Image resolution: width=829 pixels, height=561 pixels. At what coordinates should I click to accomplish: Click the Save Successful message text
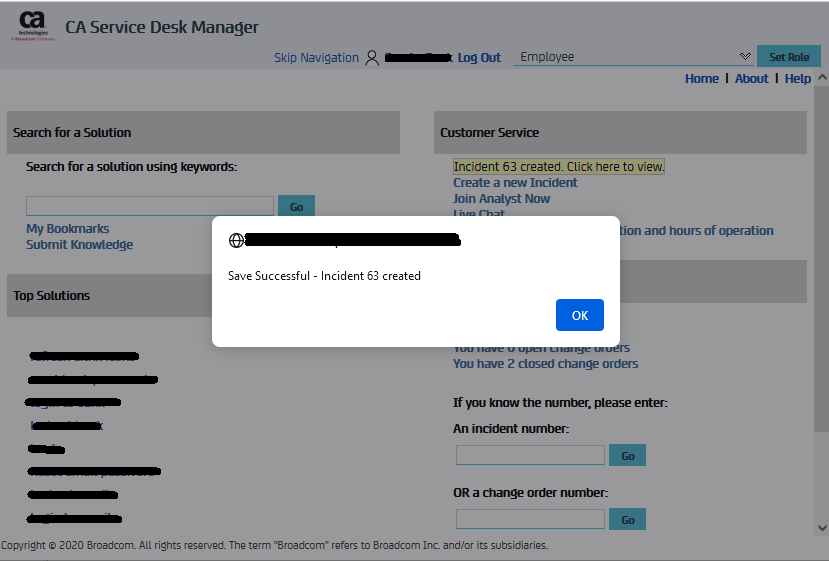click(x=324, y=276)
